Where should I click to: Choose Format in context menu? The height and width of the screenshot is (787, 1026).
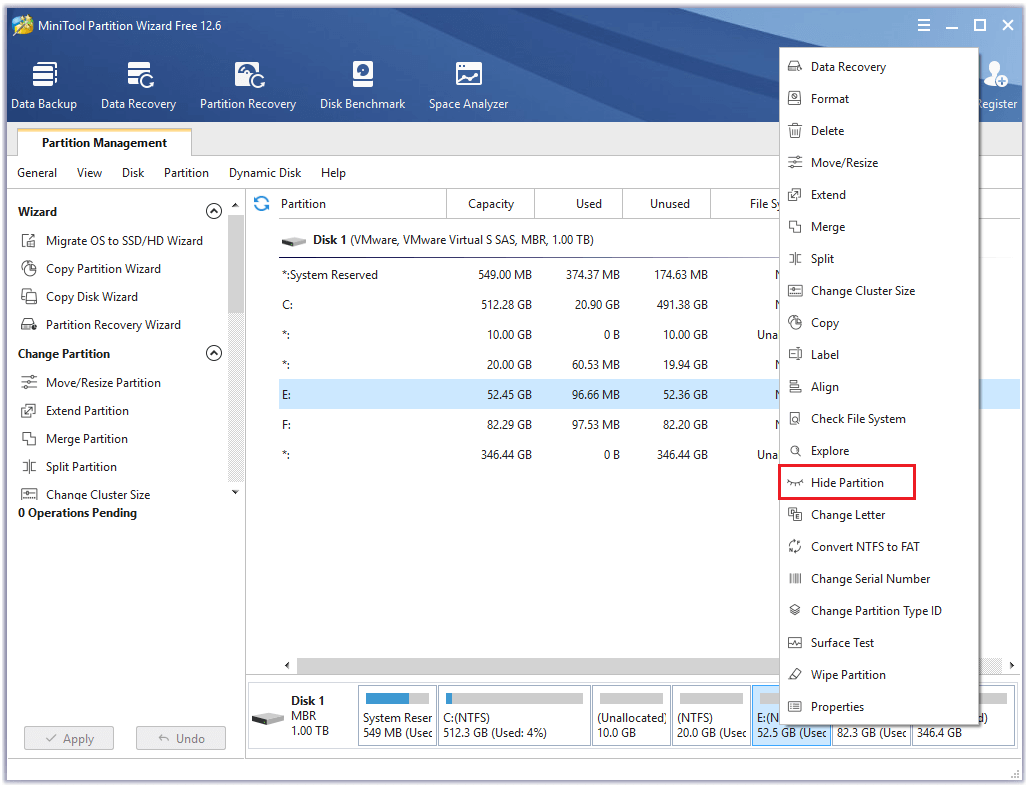click(x=878, y=99)
